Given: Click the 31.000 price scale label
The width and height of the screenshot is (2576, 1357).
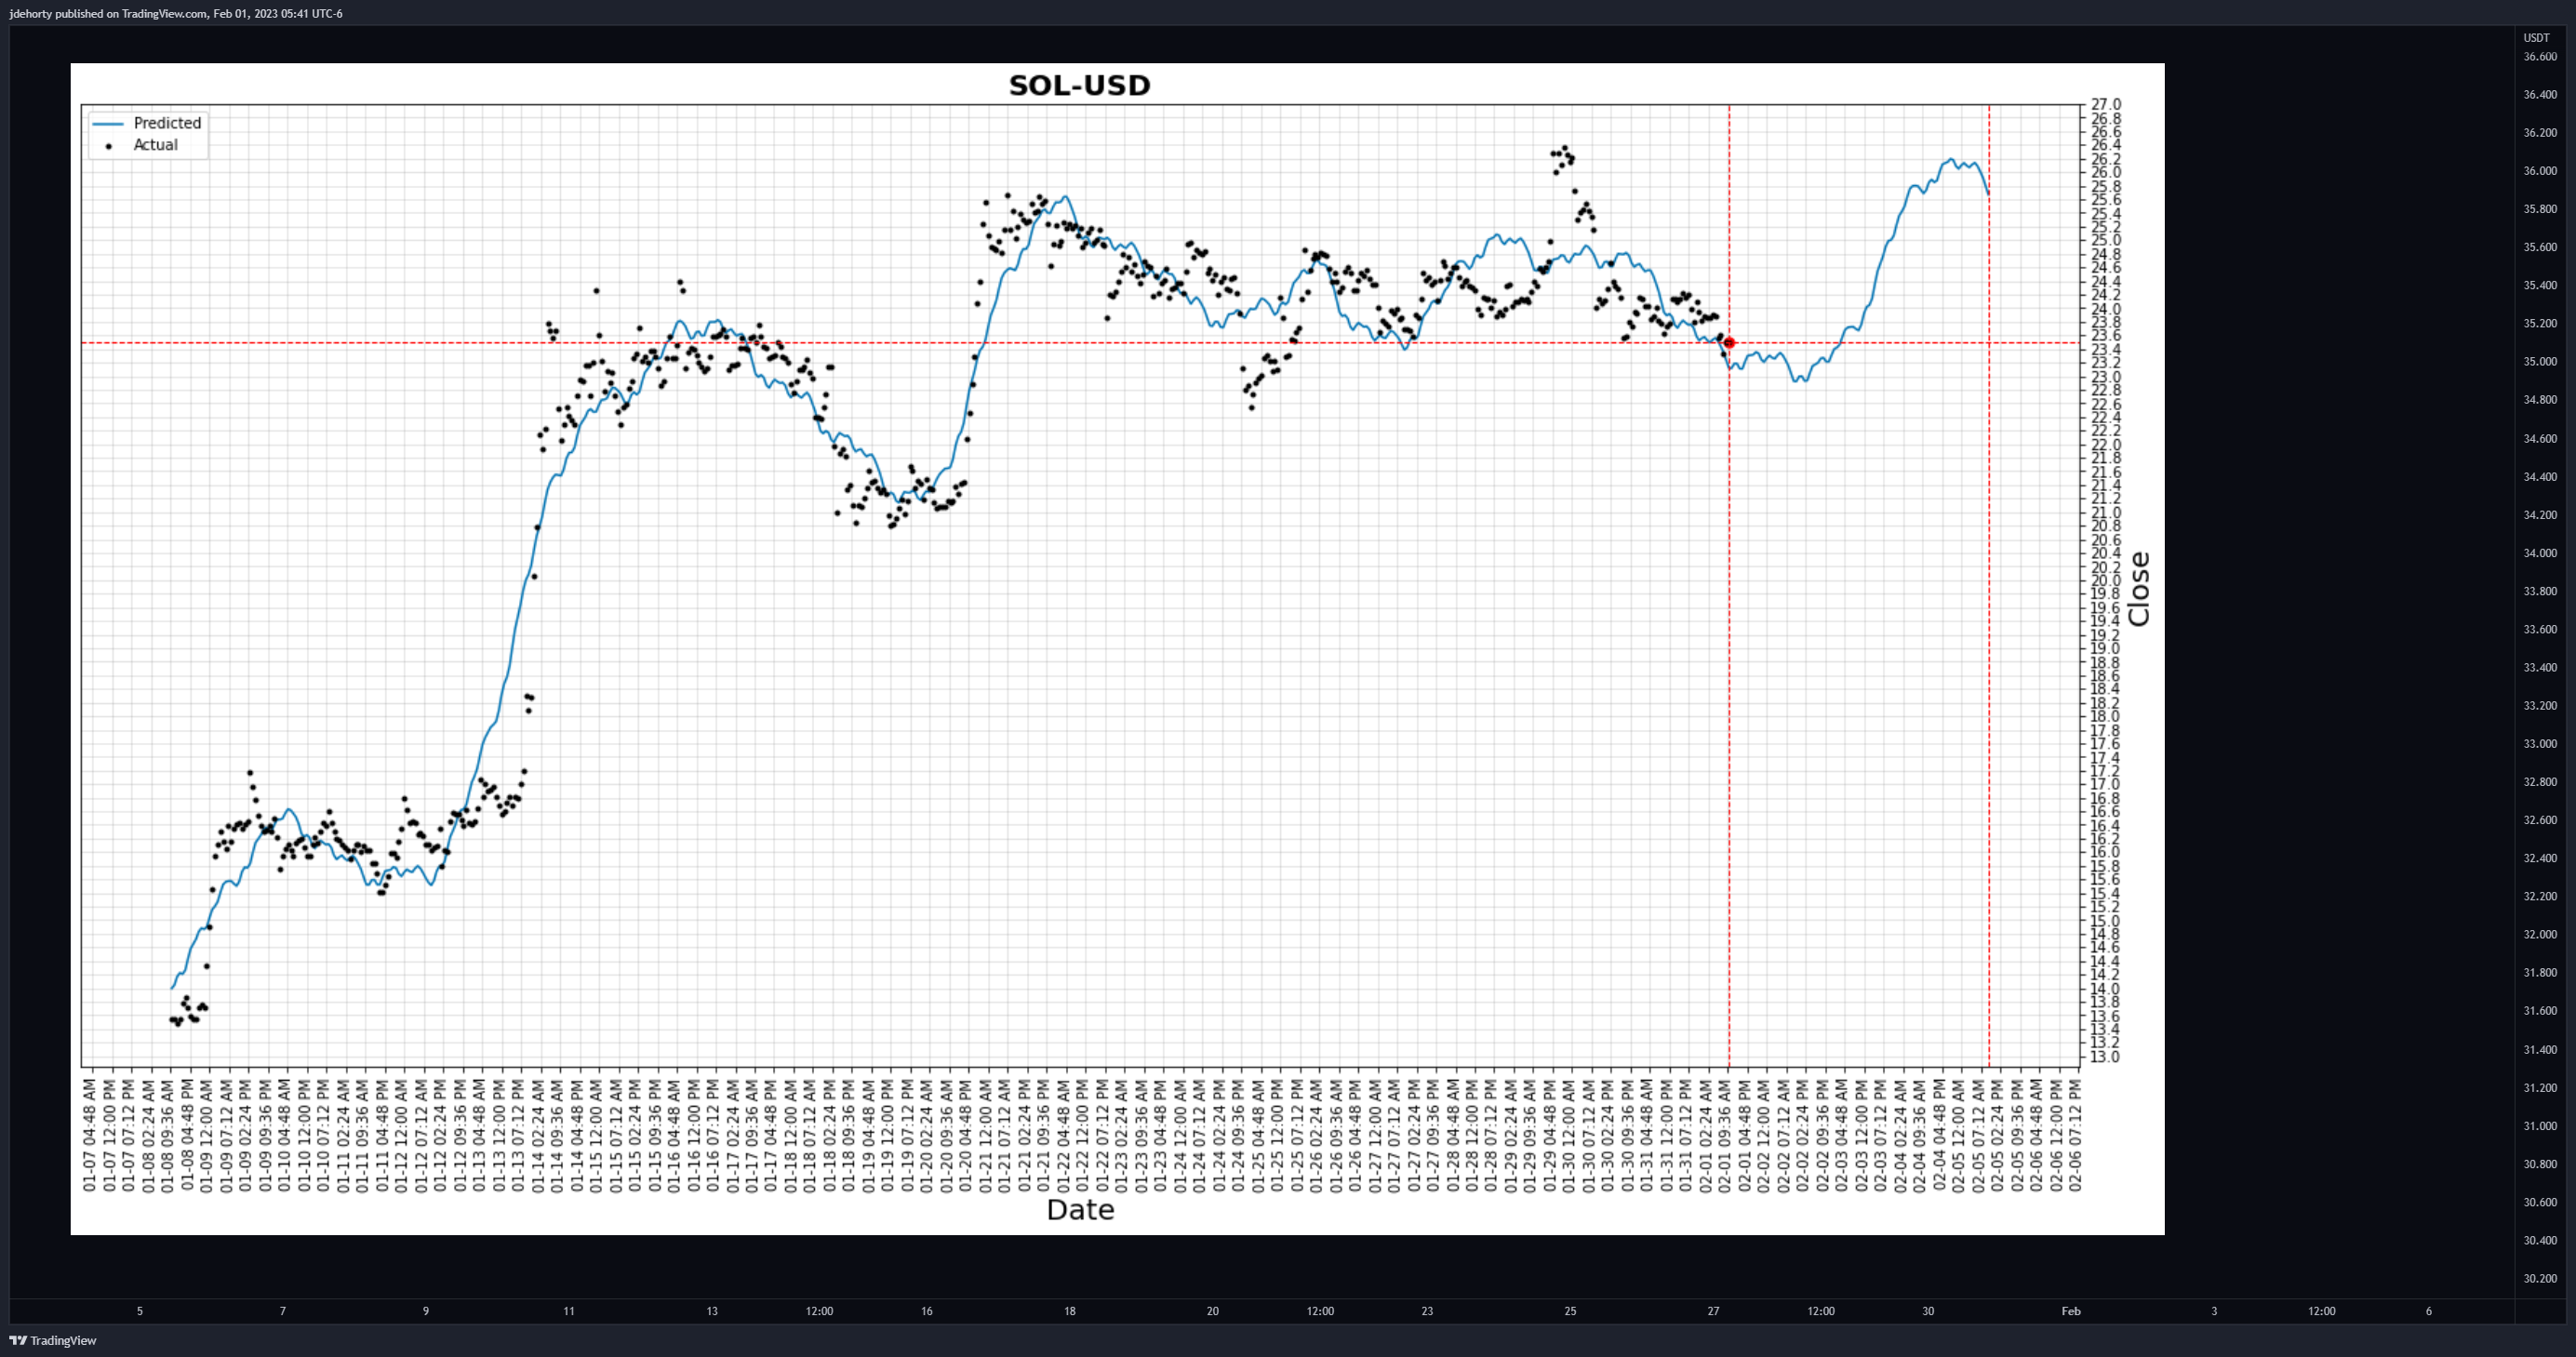Looking at the screenshot, I should [2540, 1126].
